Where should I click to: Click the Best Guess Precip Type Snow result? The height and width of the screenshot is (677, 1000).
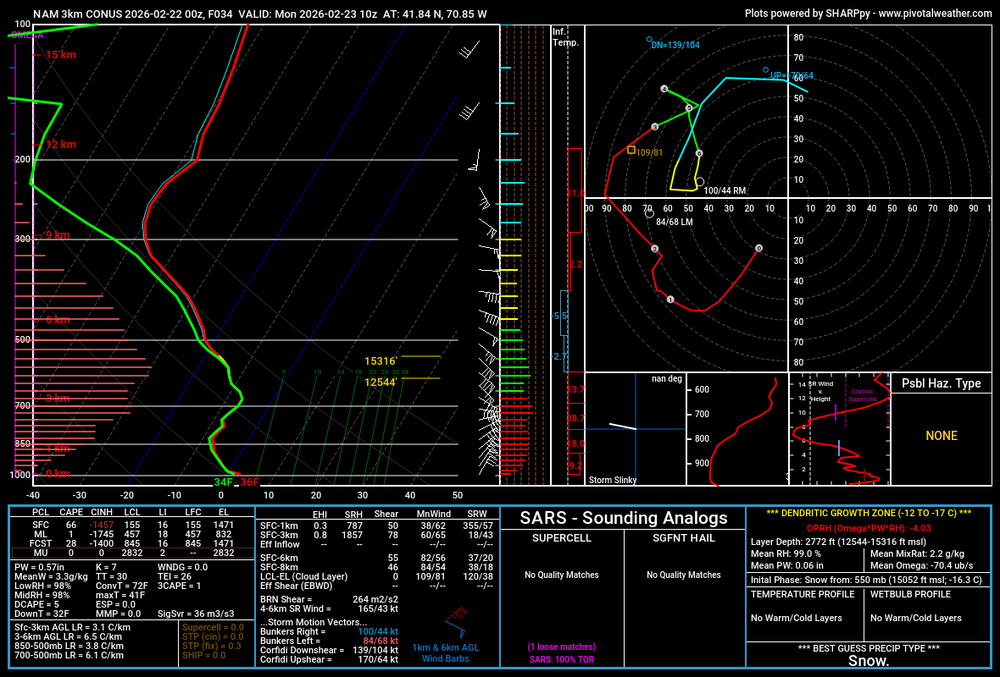(x=868, y=660)
